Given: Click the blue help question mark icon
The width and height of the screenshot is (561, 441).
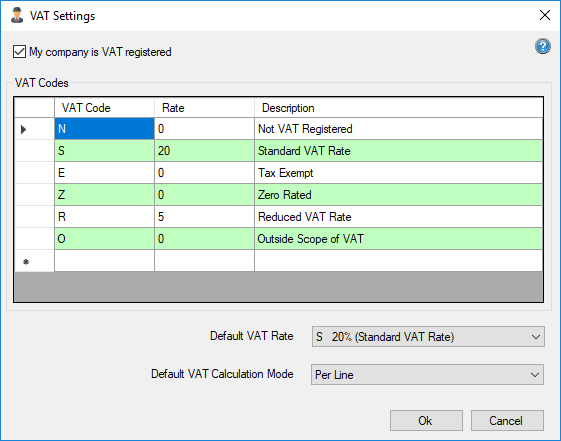Looking at the screenshot, I should coord(542,46).
